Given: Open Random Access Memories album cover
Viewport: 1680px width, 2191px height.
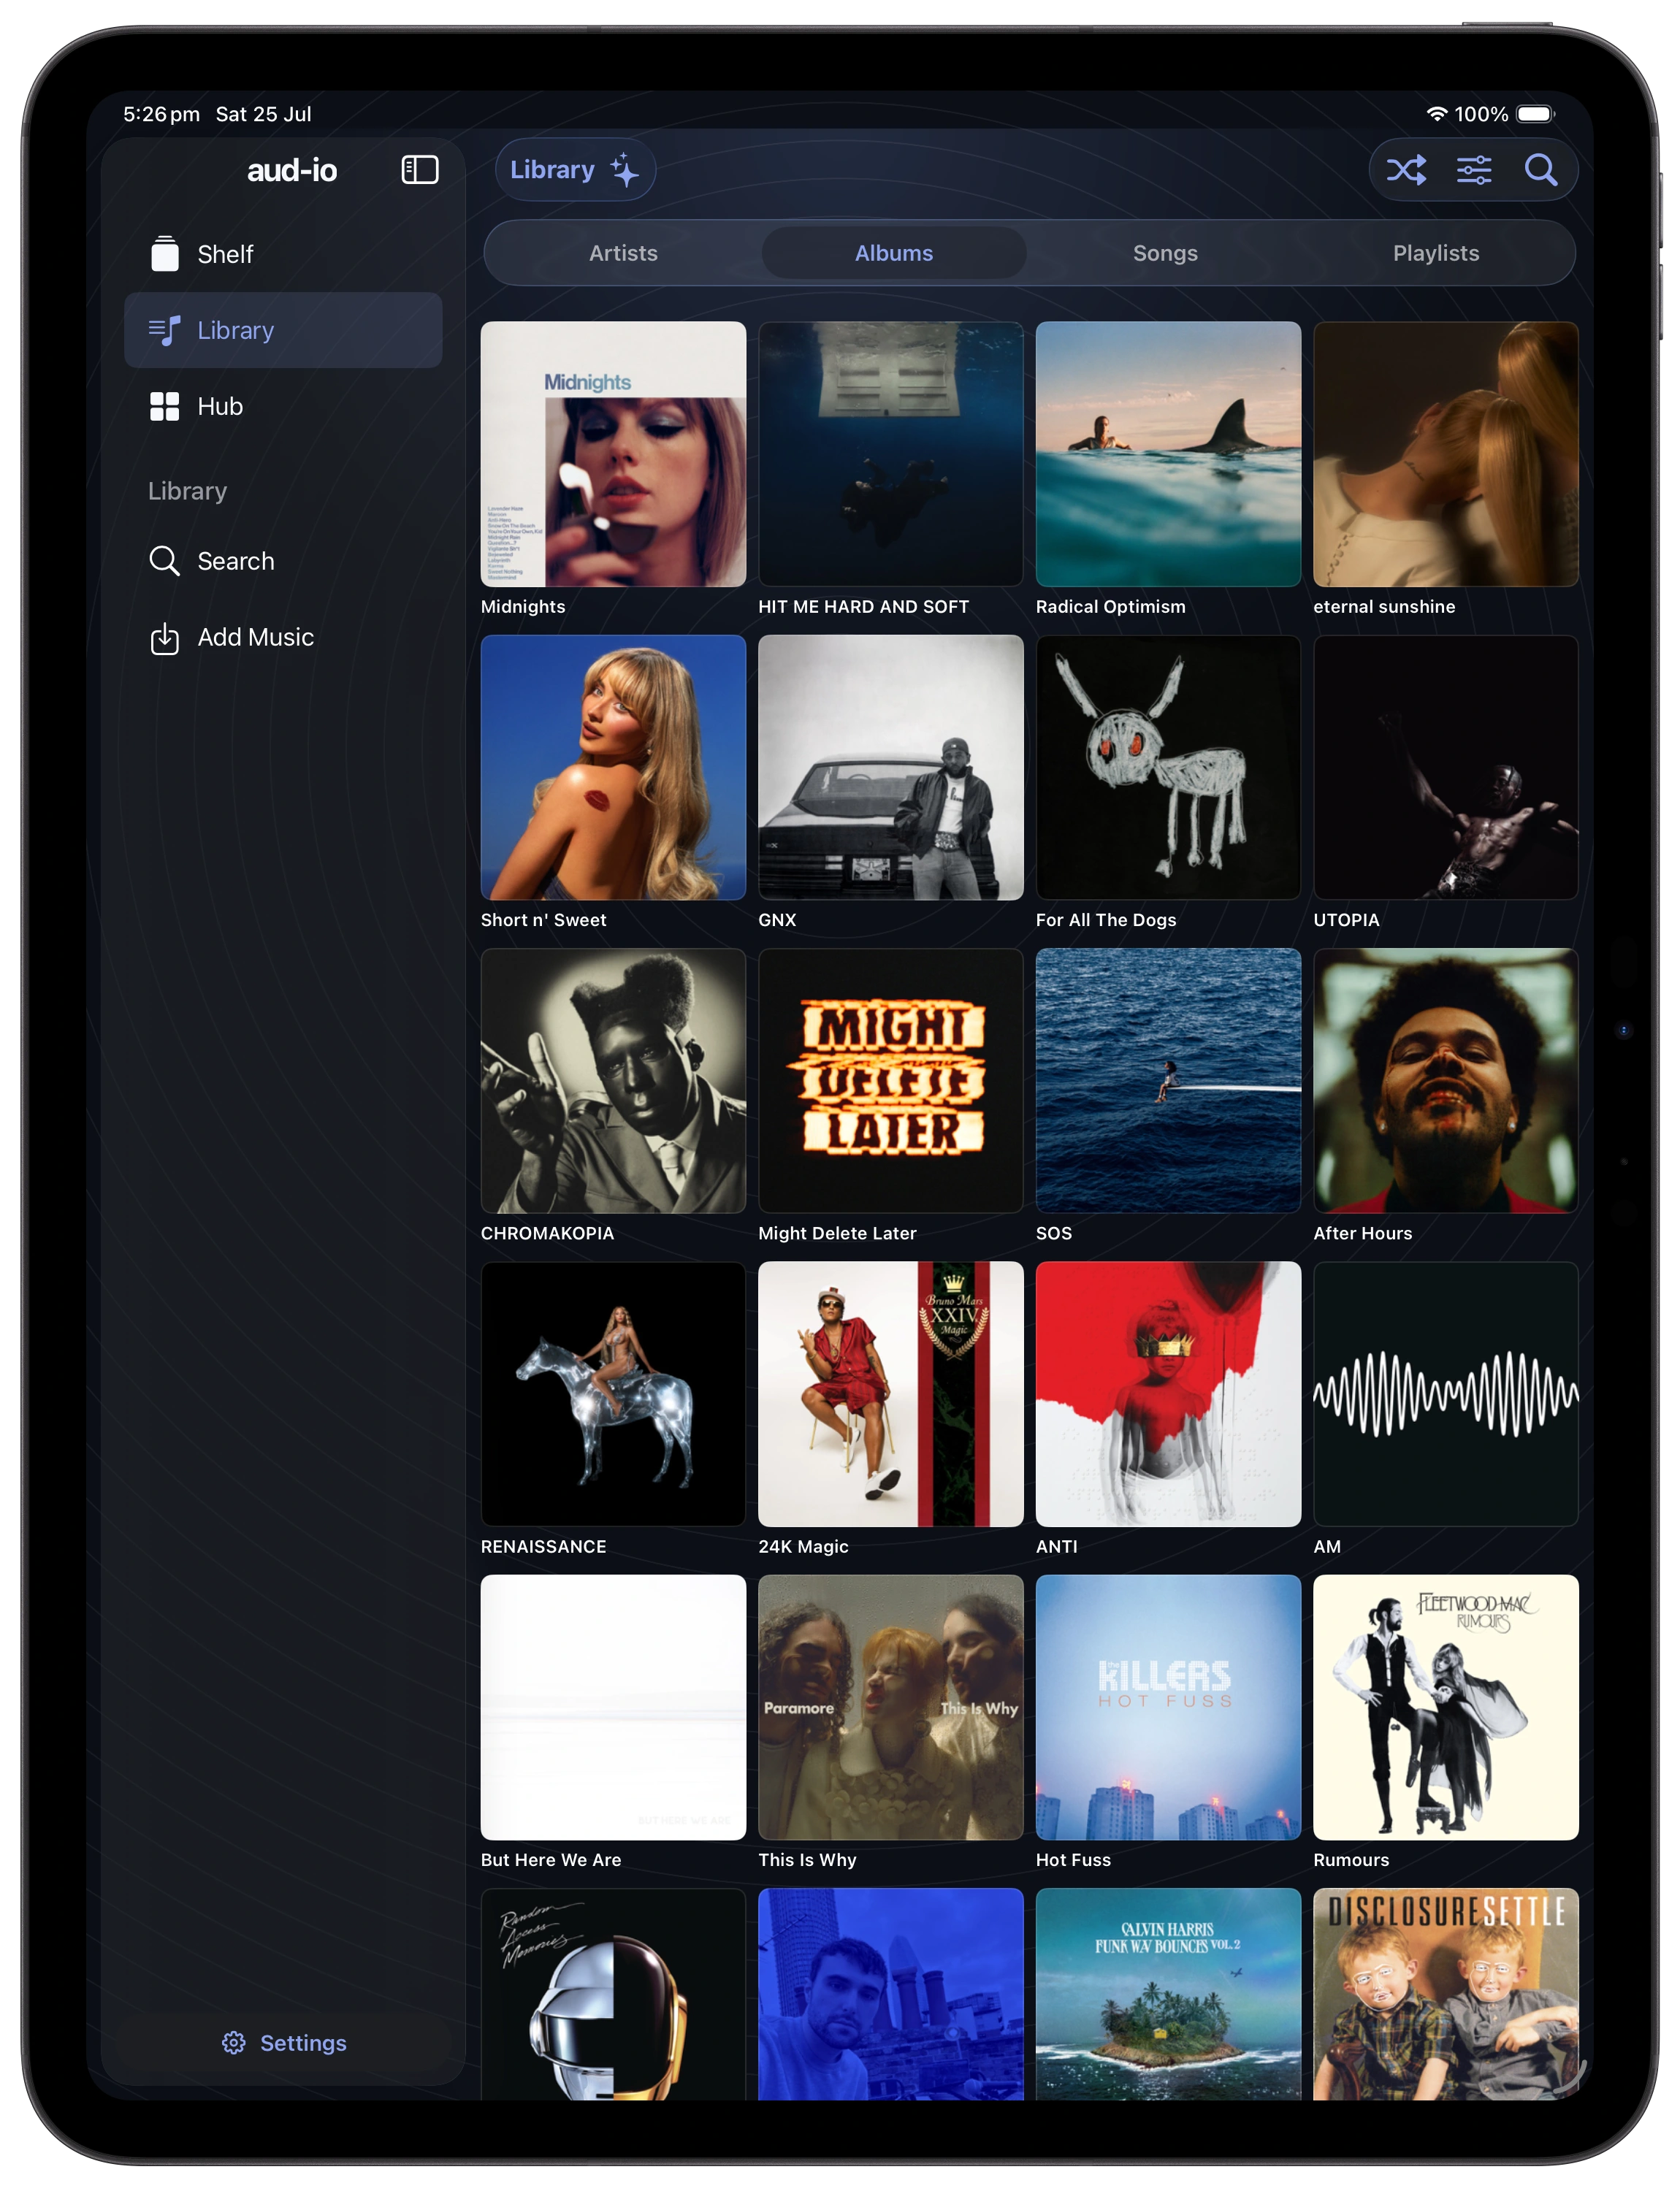Looking at the screenshot, I should 613,1994.
